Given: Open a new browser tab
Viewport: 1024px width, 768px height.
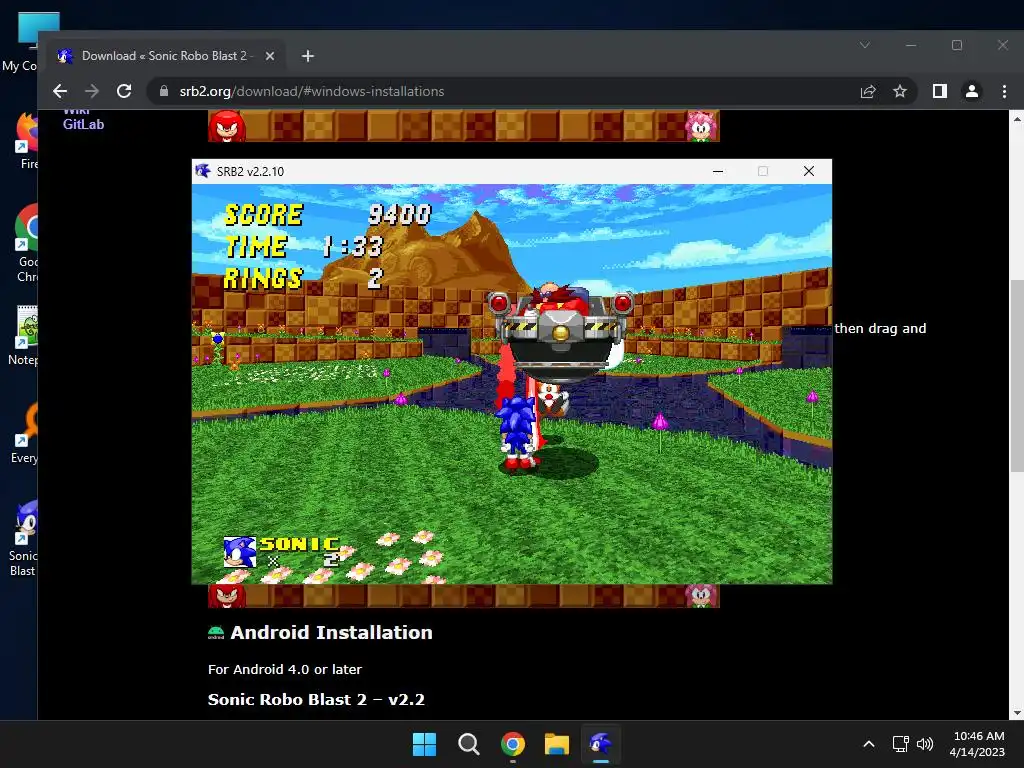Looking at the screenshot, I should (308, 56).
